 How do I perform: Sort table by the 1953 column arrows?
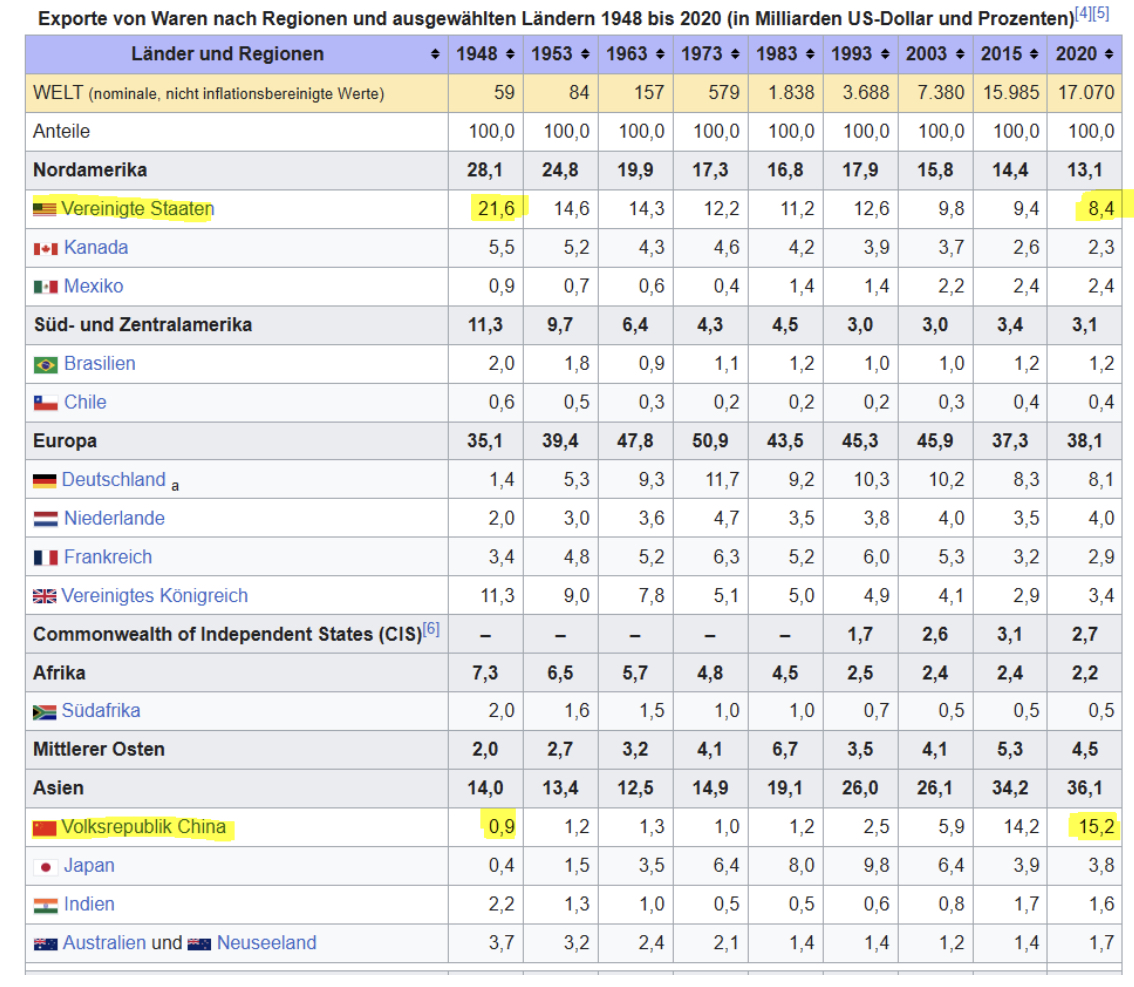coord(585,54)
